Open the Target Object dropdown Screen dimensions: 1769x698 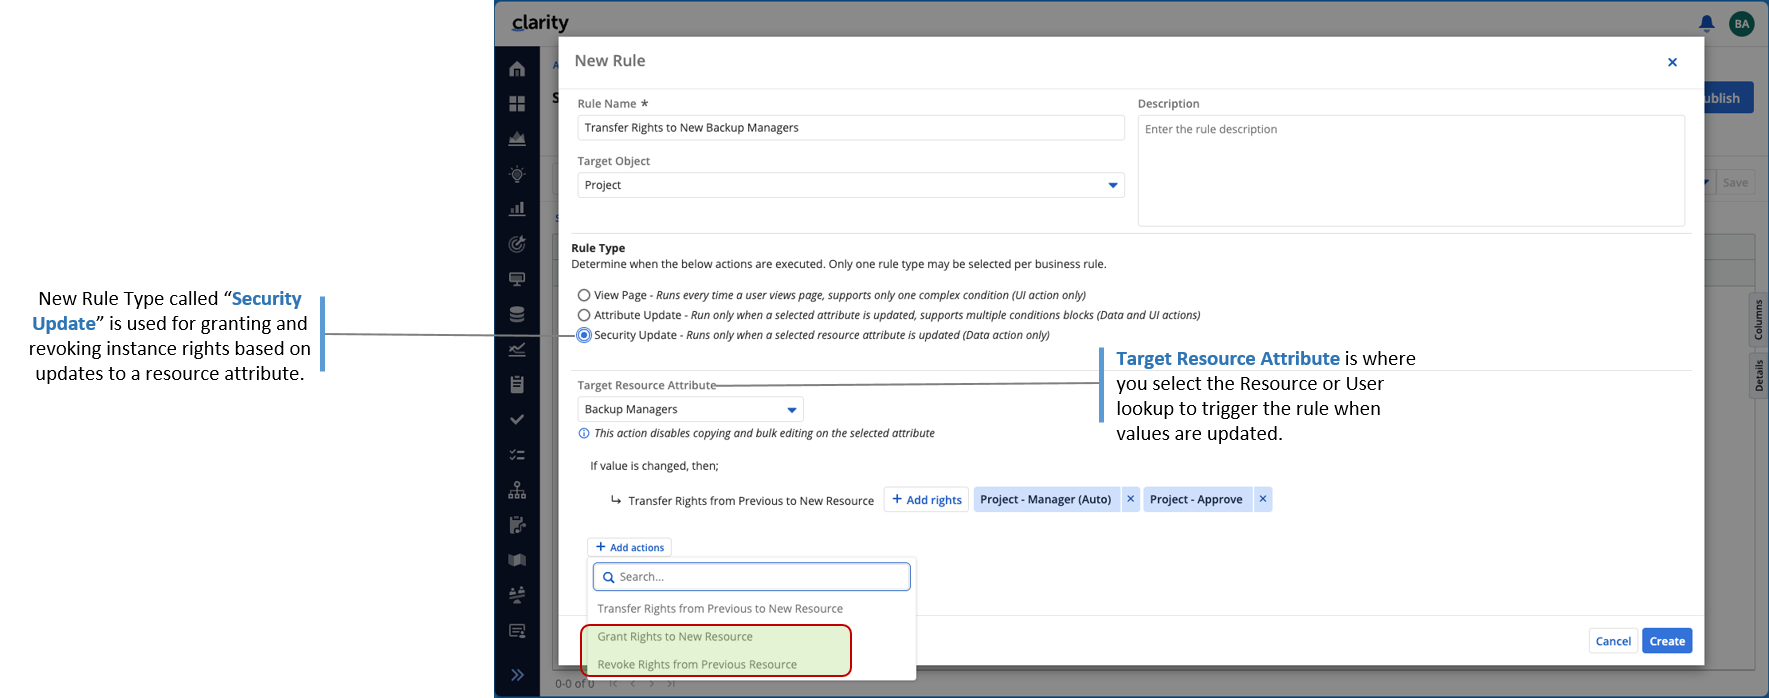coord(851,185)
